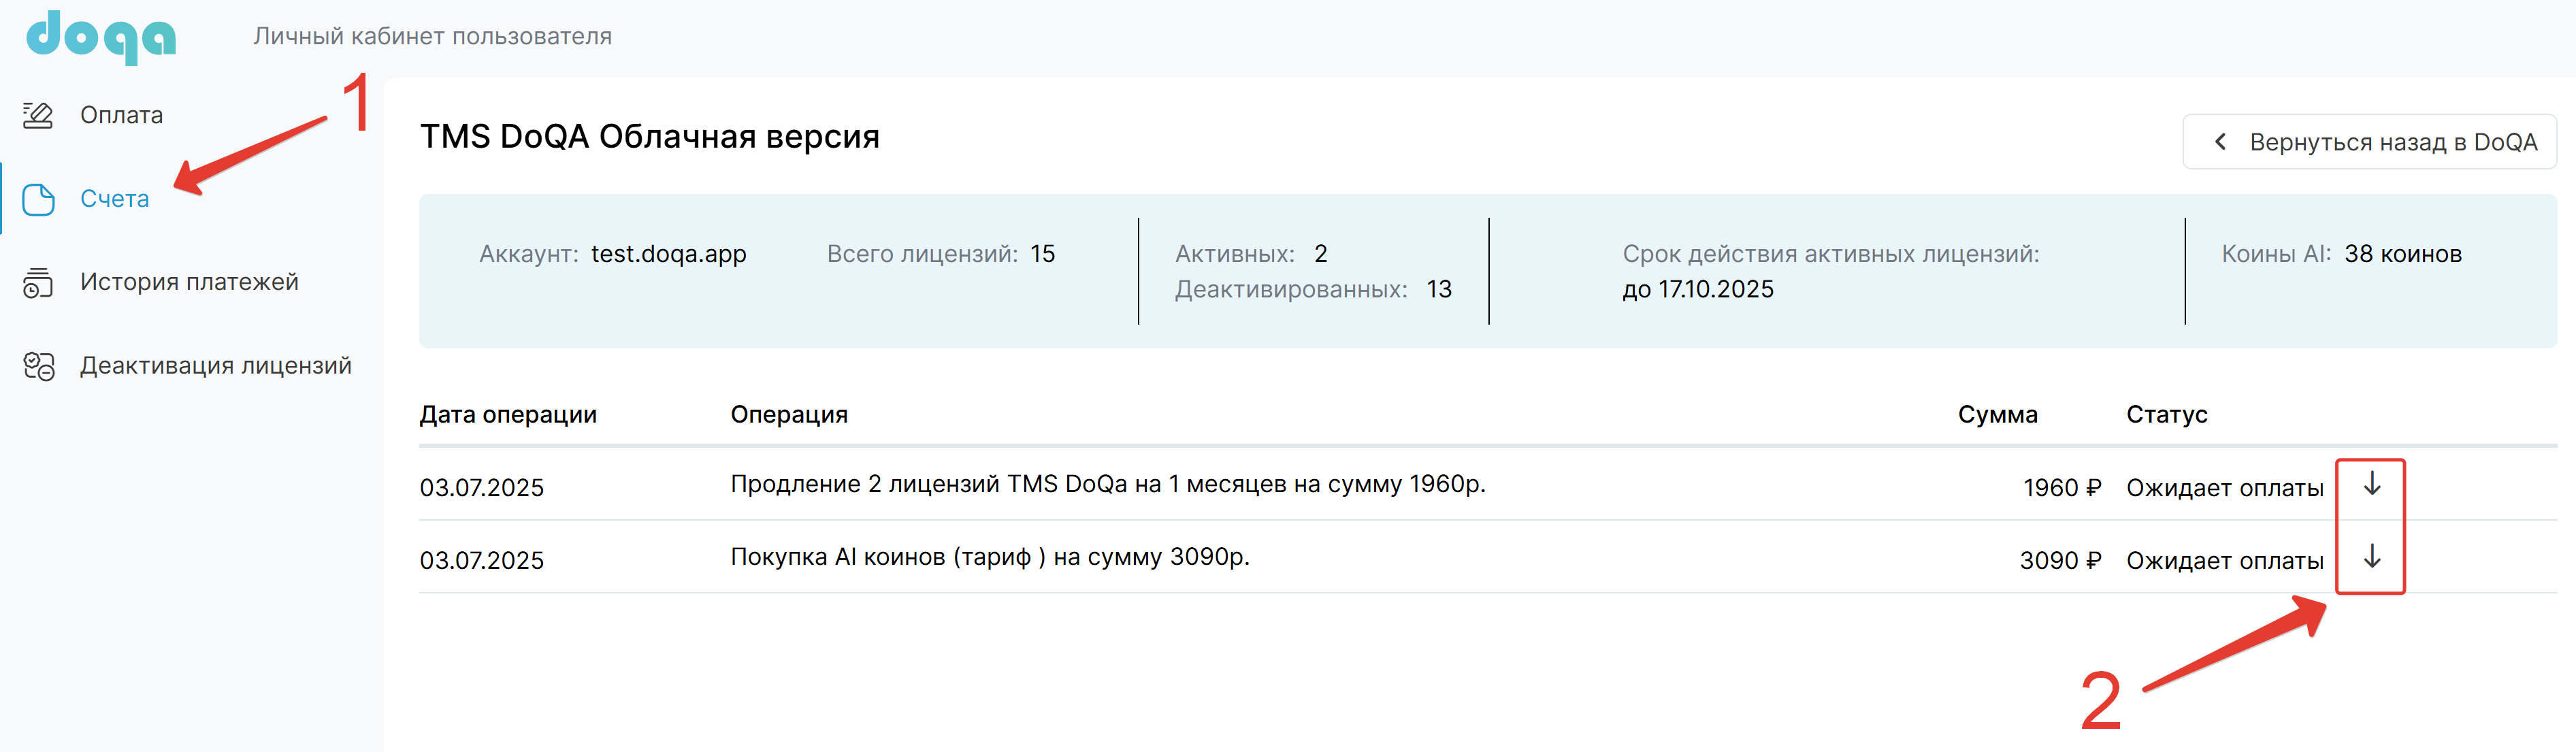Select the Счета menu item

click(x=114, y=199)
